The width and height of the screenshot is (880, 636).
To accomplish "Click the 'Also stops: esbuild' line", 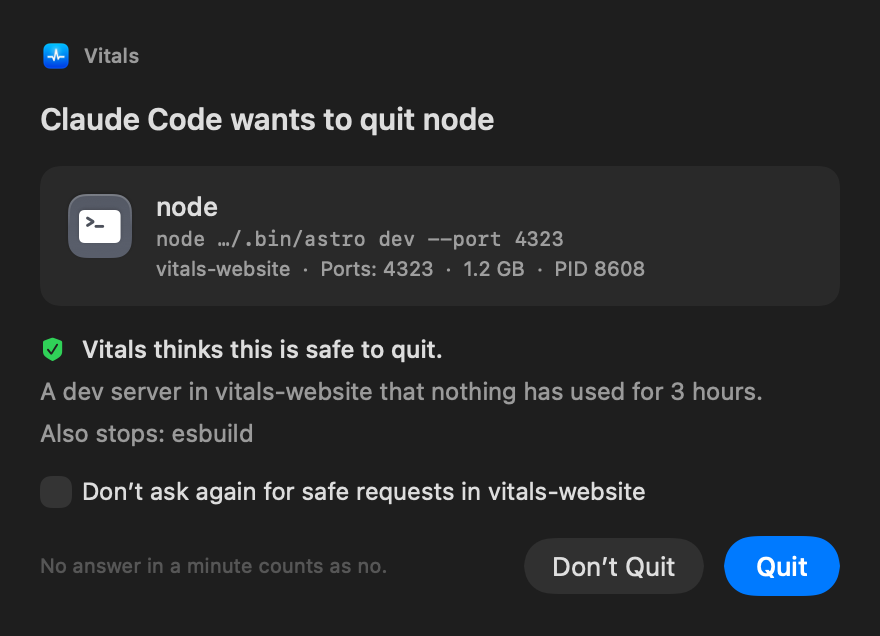I will [x=146, y=434].
